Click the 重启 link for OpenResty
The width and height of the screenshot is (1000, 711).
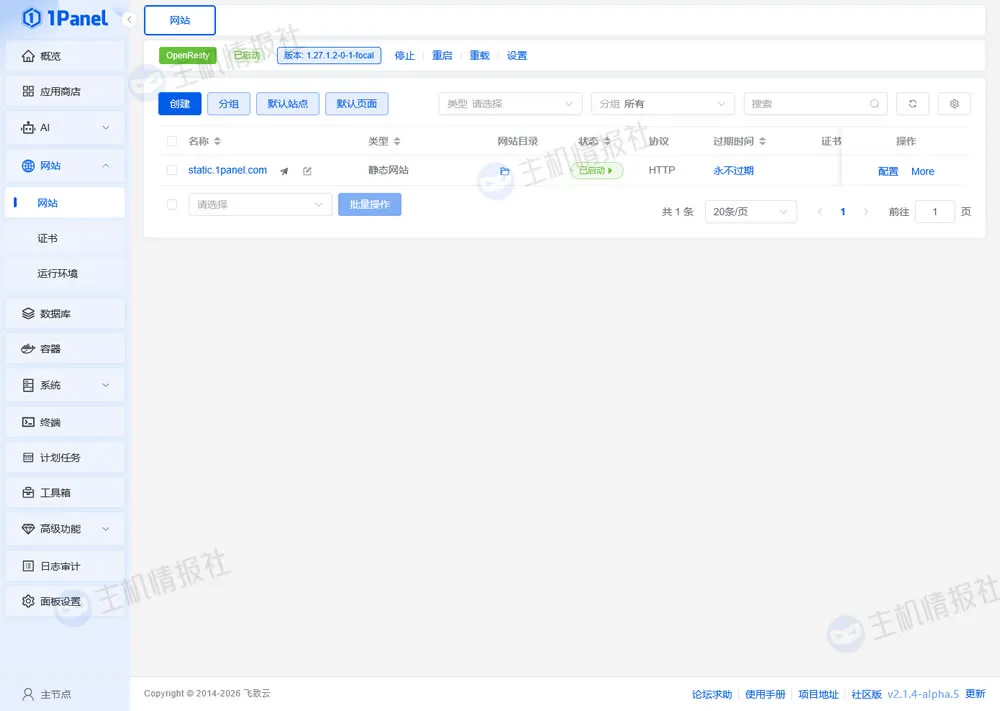click(x=442, y=56)
